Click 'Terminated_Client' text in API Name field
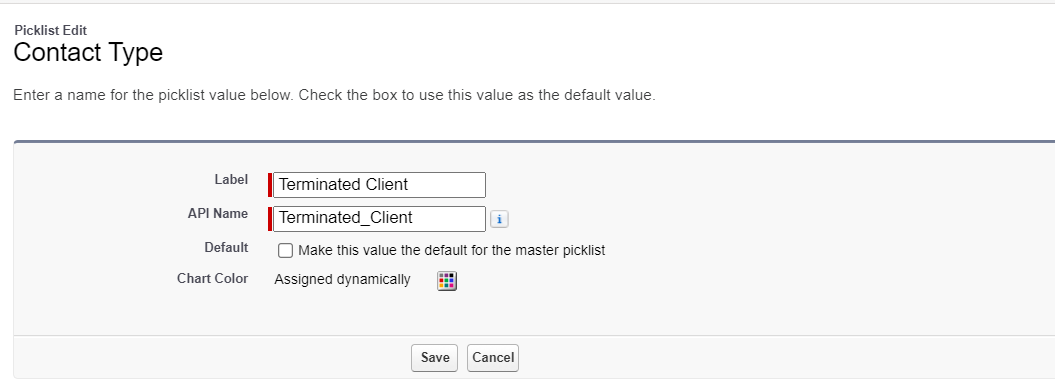The width and height of the screenshot is (1055, 383). [346, 218]
